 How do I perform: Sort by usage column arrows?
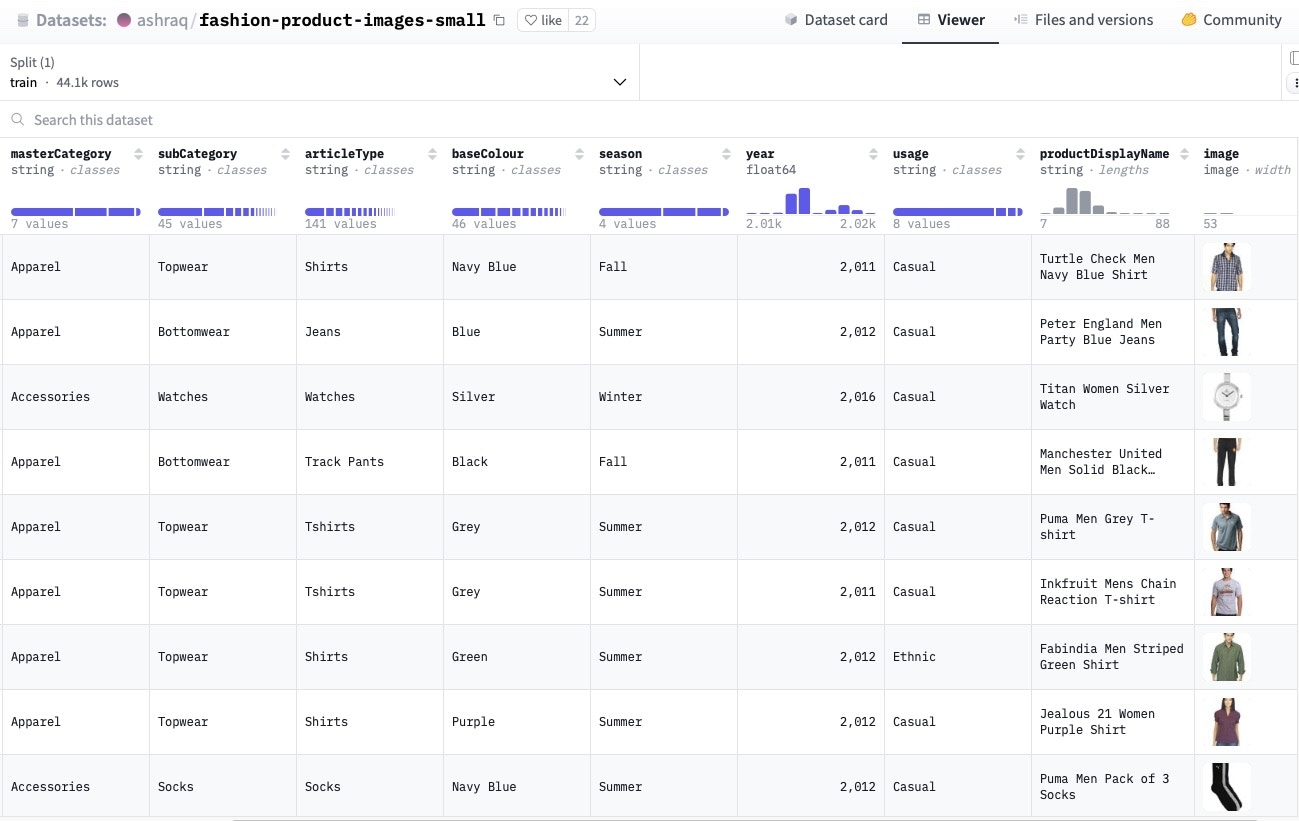coord(1020,154)
